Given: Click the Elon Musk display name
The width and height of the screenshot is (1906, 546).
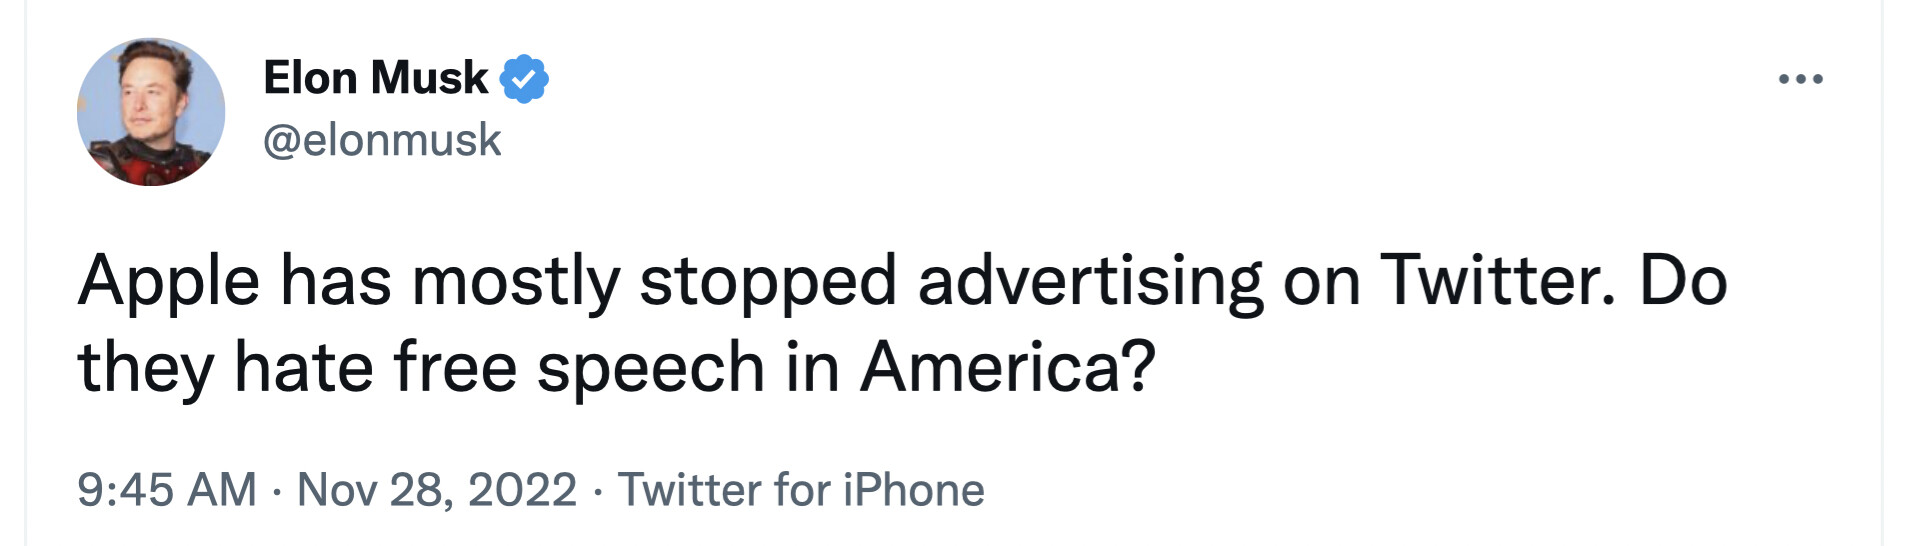Looking at the screenshot, I should click(375, 78).
